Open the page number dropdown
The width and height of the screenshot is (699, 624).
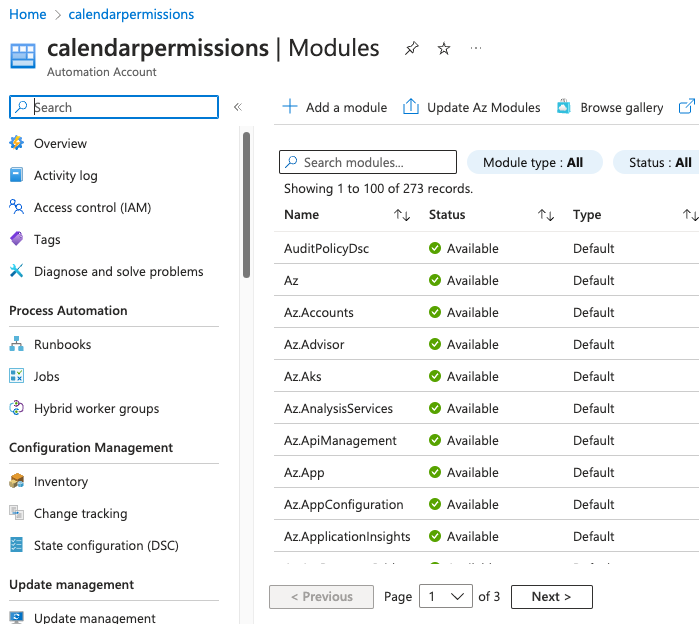pos(446,597)
